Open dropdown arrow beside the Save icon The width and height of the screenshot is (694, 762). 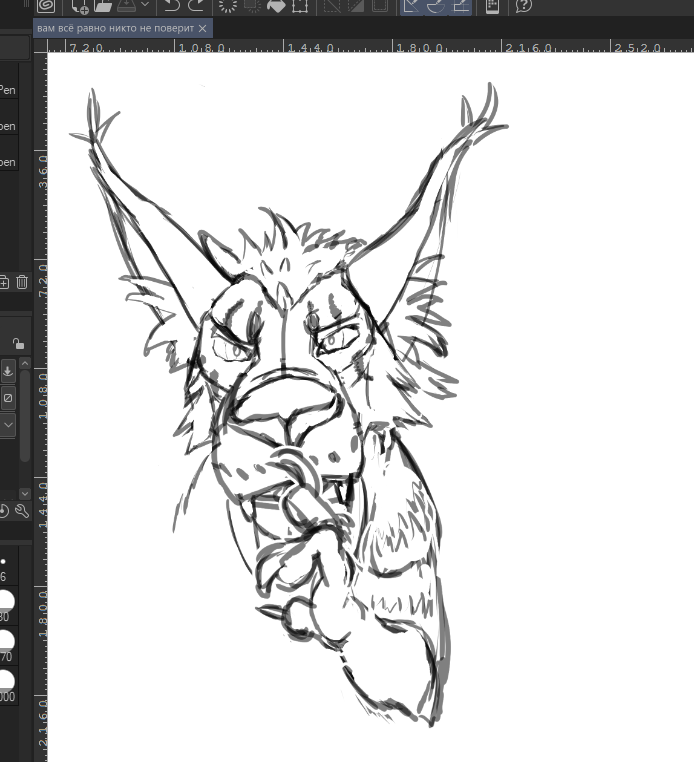pos(144,5)
